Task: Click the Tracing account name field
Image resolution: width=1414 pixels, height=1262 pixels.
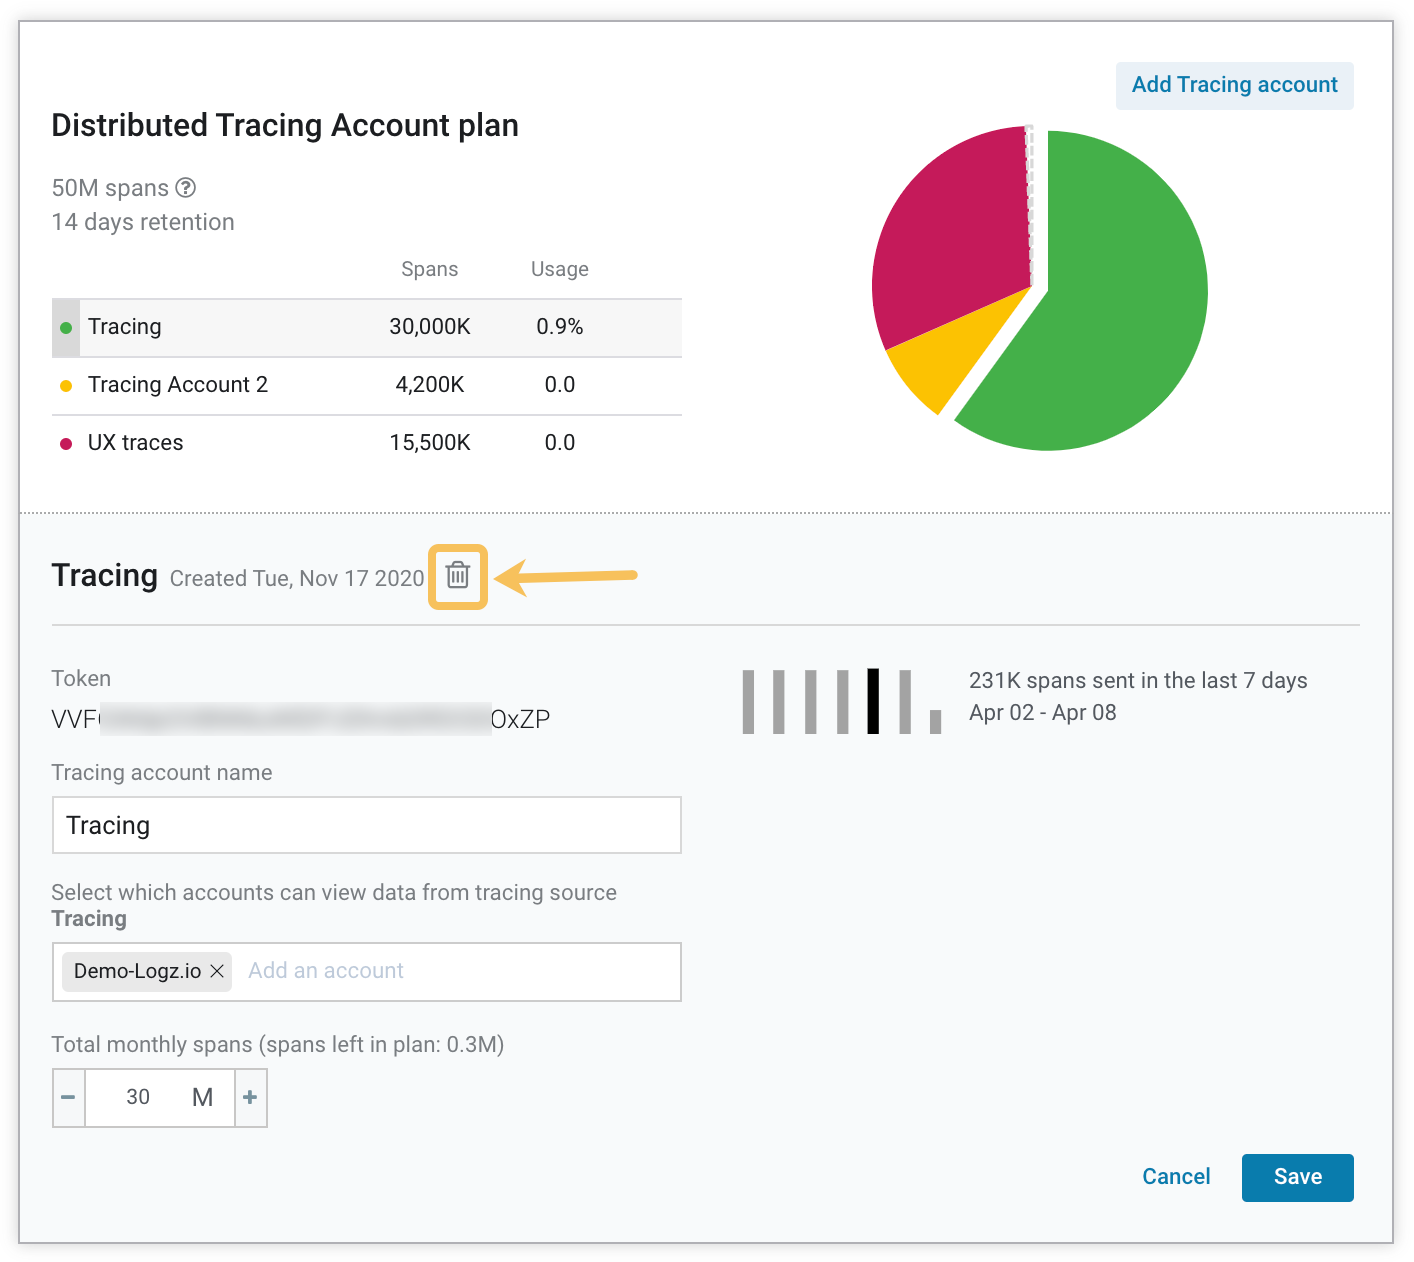Action: [x=366, y=825]
